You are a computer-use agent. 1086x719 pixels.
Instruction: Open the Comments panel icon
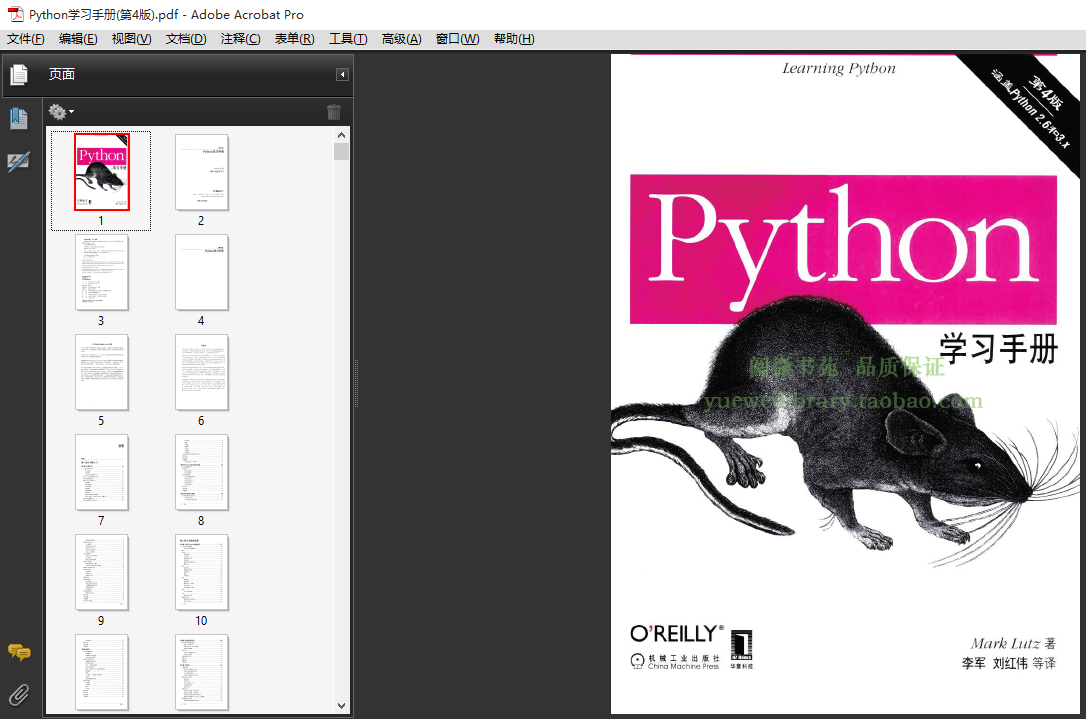pyautogui.click(x=18, y=652)
